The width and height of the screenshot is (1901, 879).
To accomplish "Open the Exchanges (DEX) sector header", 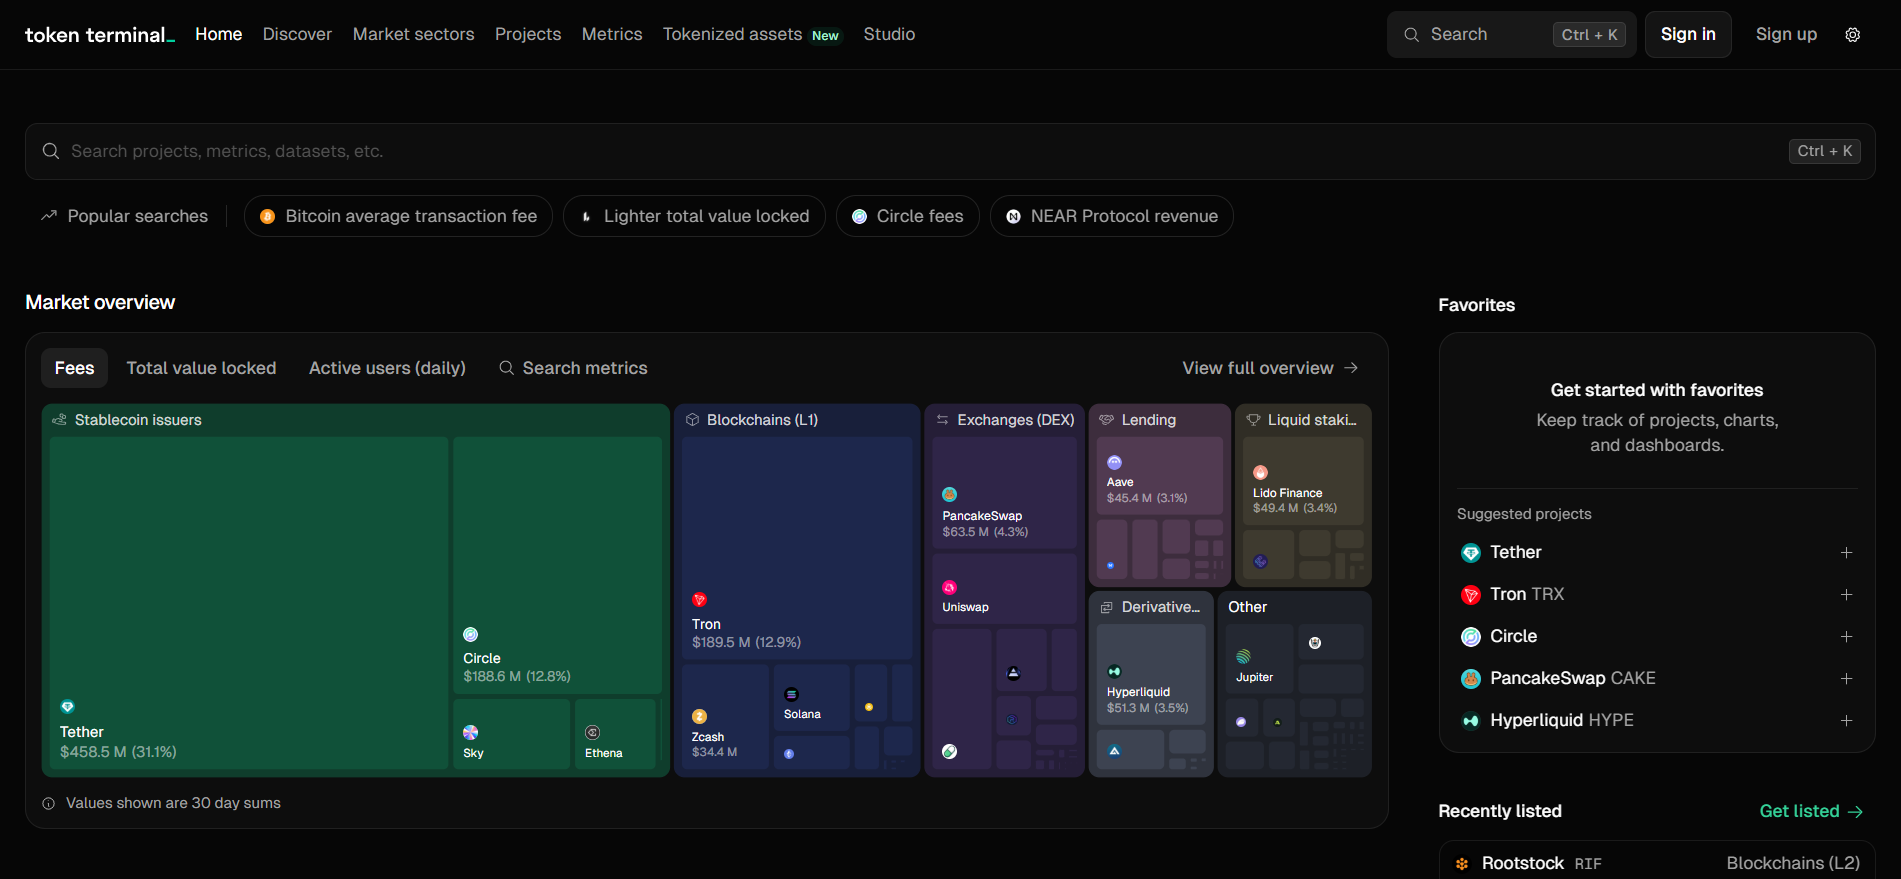I will (x=1005, y=420).
